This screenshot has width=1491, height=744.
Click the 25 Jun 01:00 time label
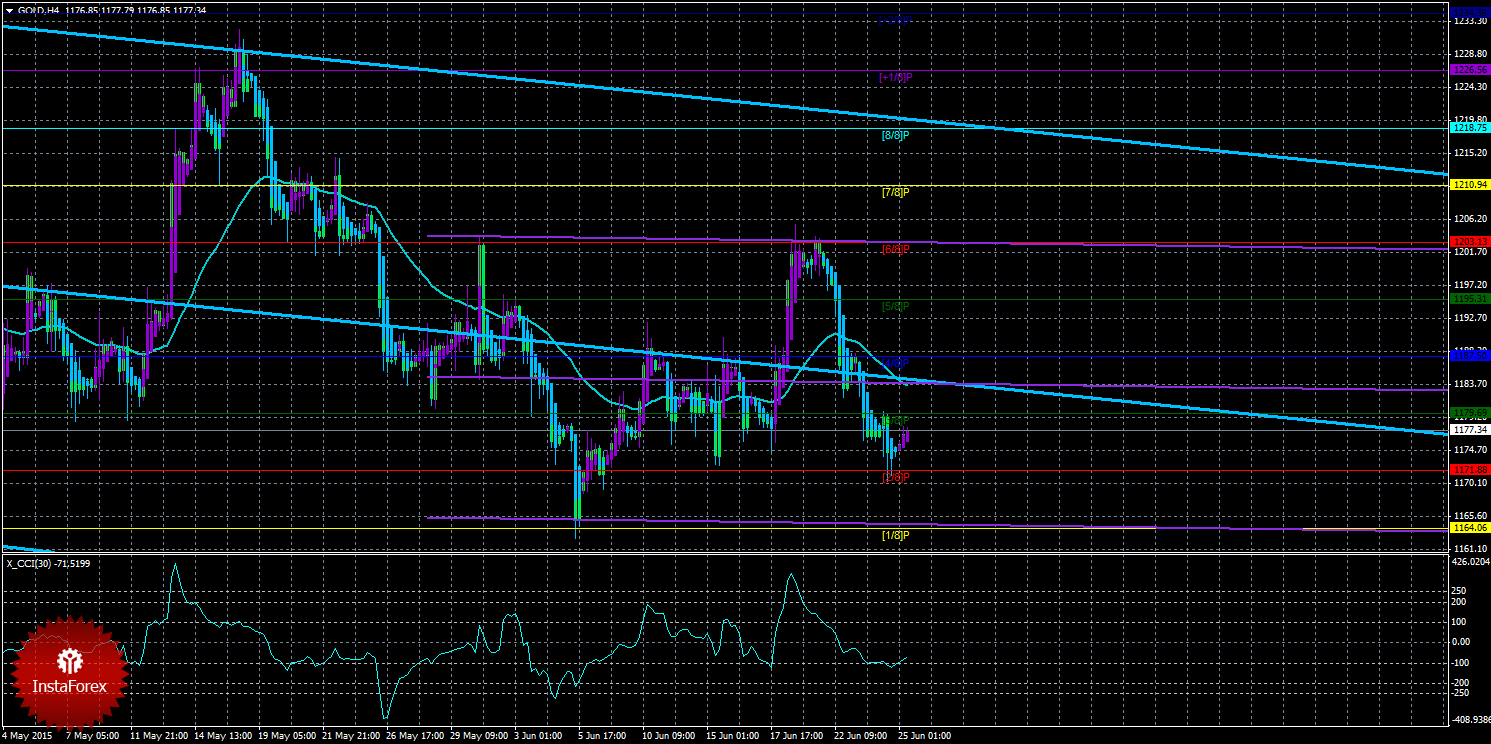click(x=924, y=736)
